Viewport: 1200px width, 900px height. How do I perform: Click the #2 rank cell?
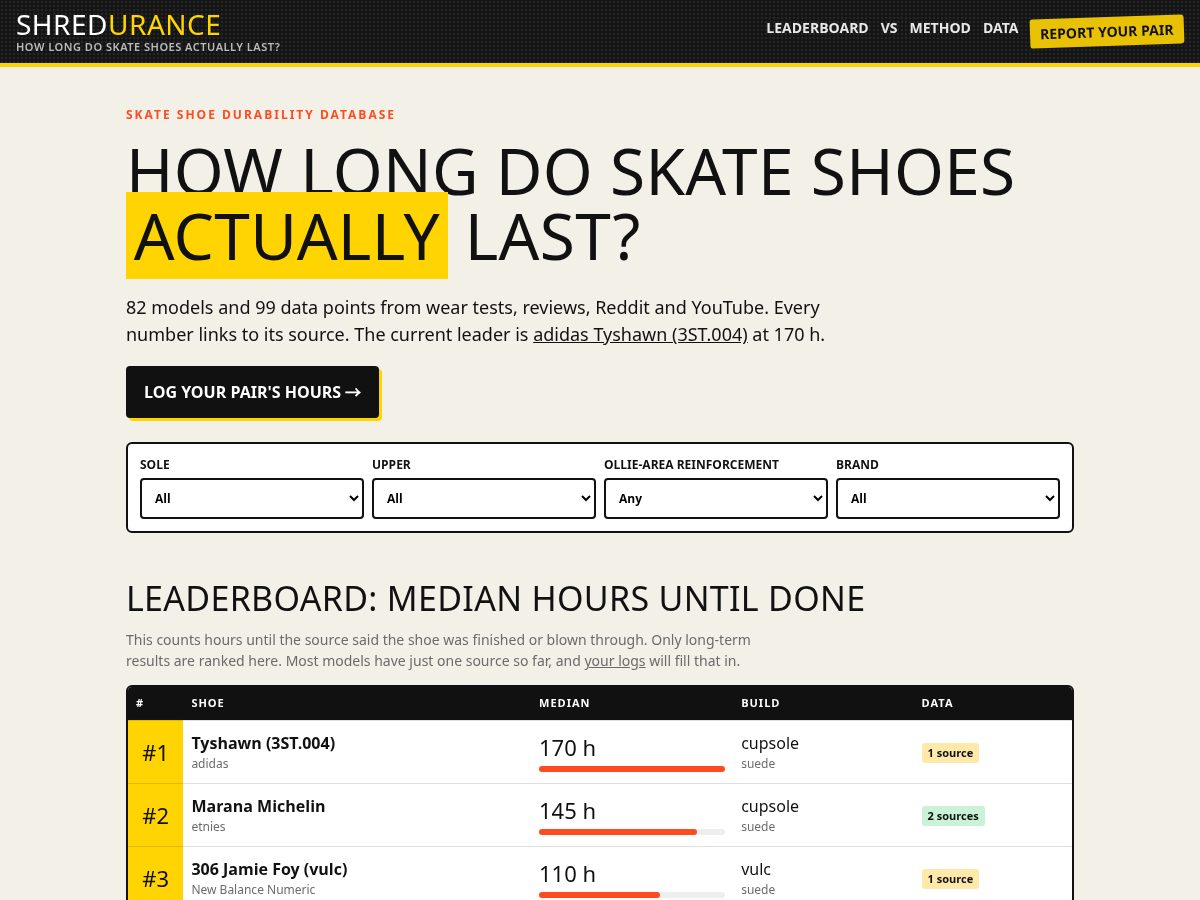click(x=155, y=815)
